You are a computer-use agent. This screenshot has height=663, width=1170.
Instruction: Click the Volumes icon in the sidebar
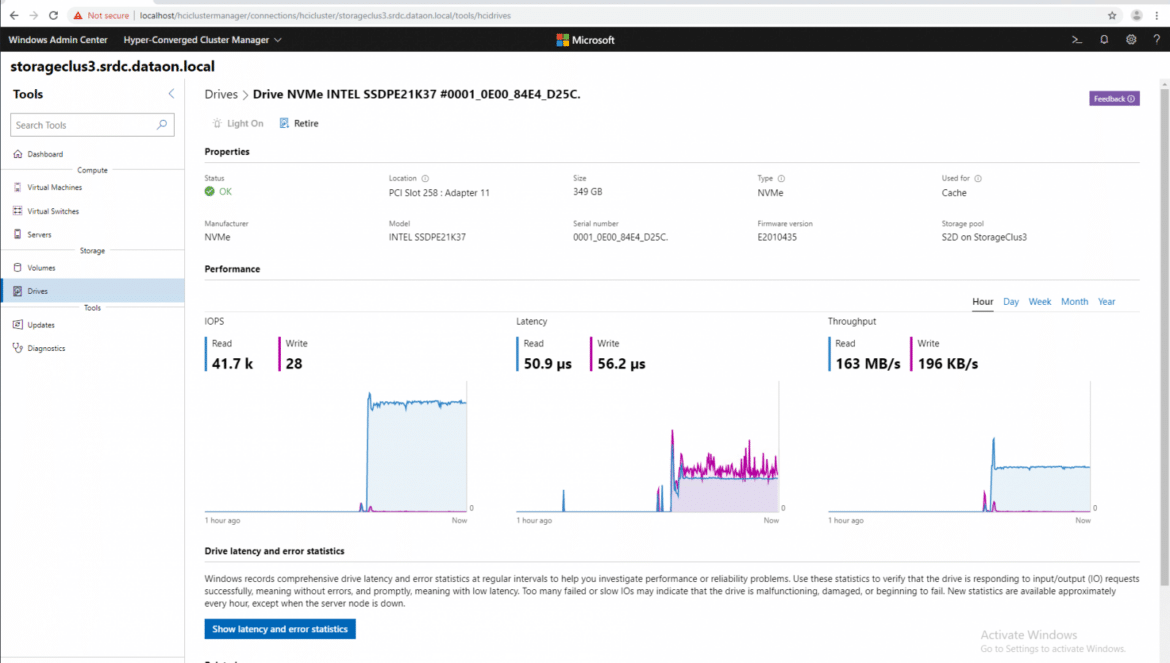[18, 267]
